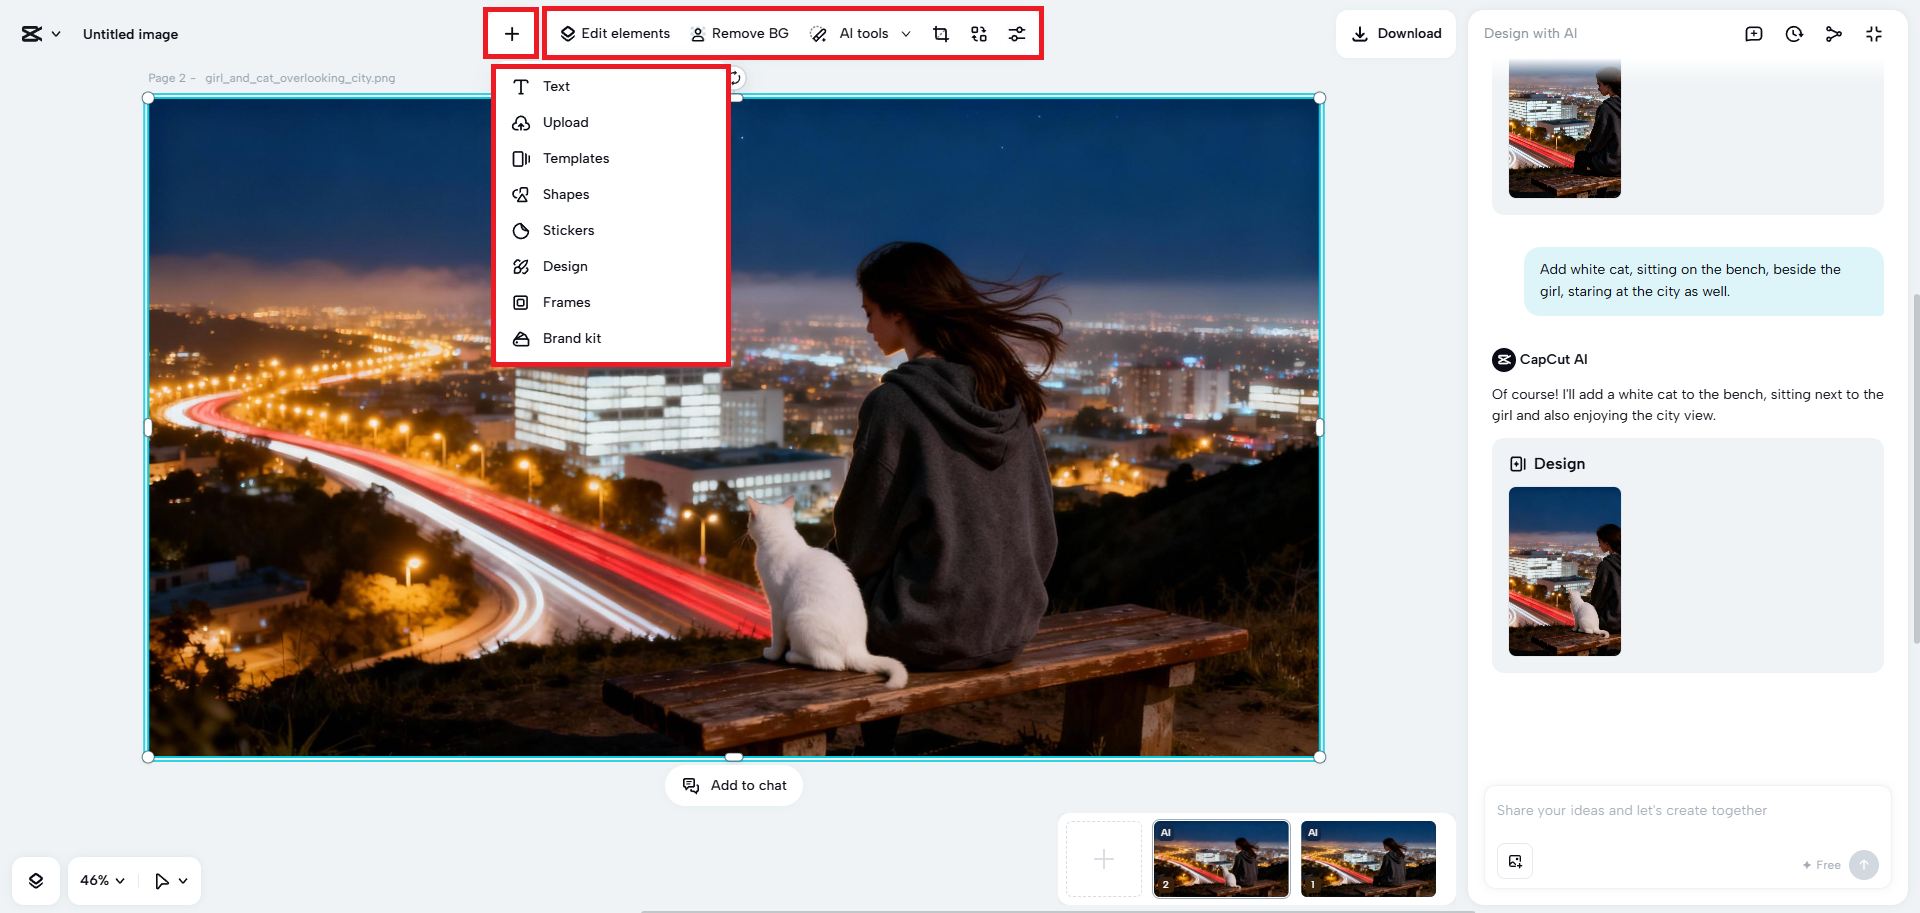Choose Templates from the add menu
This screenshot has width=1920, height=913.
[x=575, y=159]
